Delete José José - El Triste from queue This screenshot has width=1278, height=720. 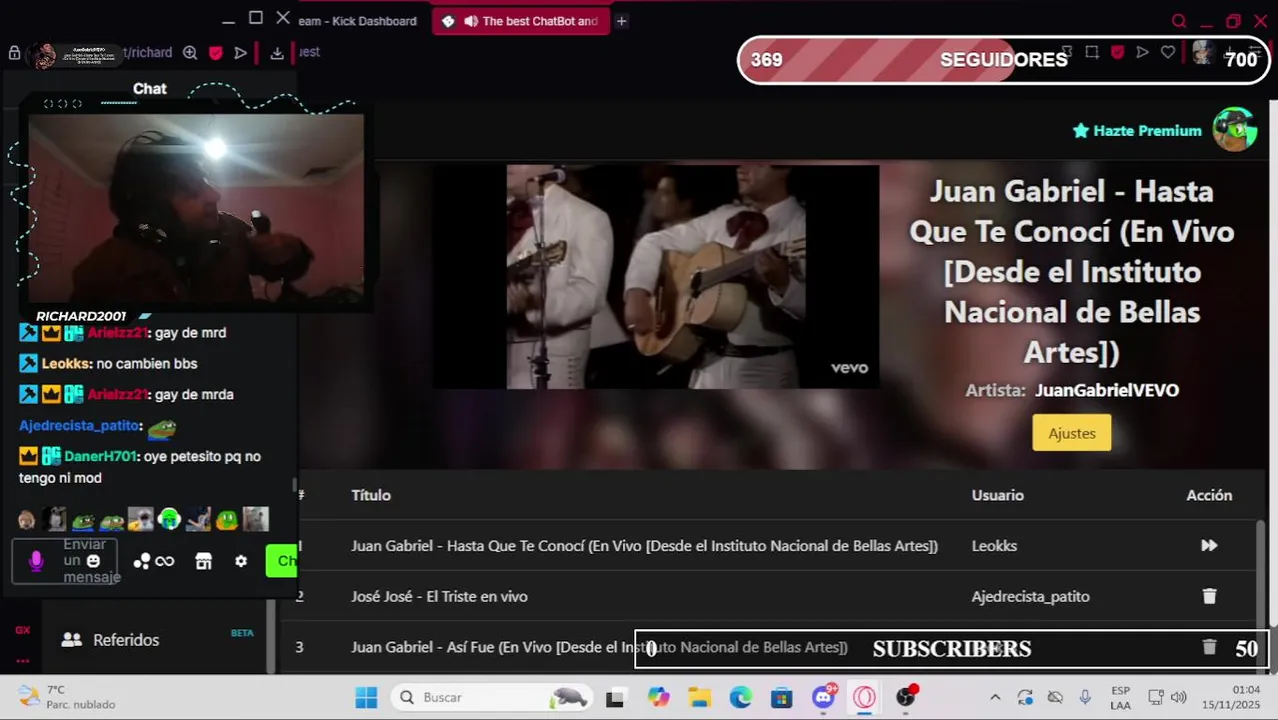click(x=1209, y=596)
